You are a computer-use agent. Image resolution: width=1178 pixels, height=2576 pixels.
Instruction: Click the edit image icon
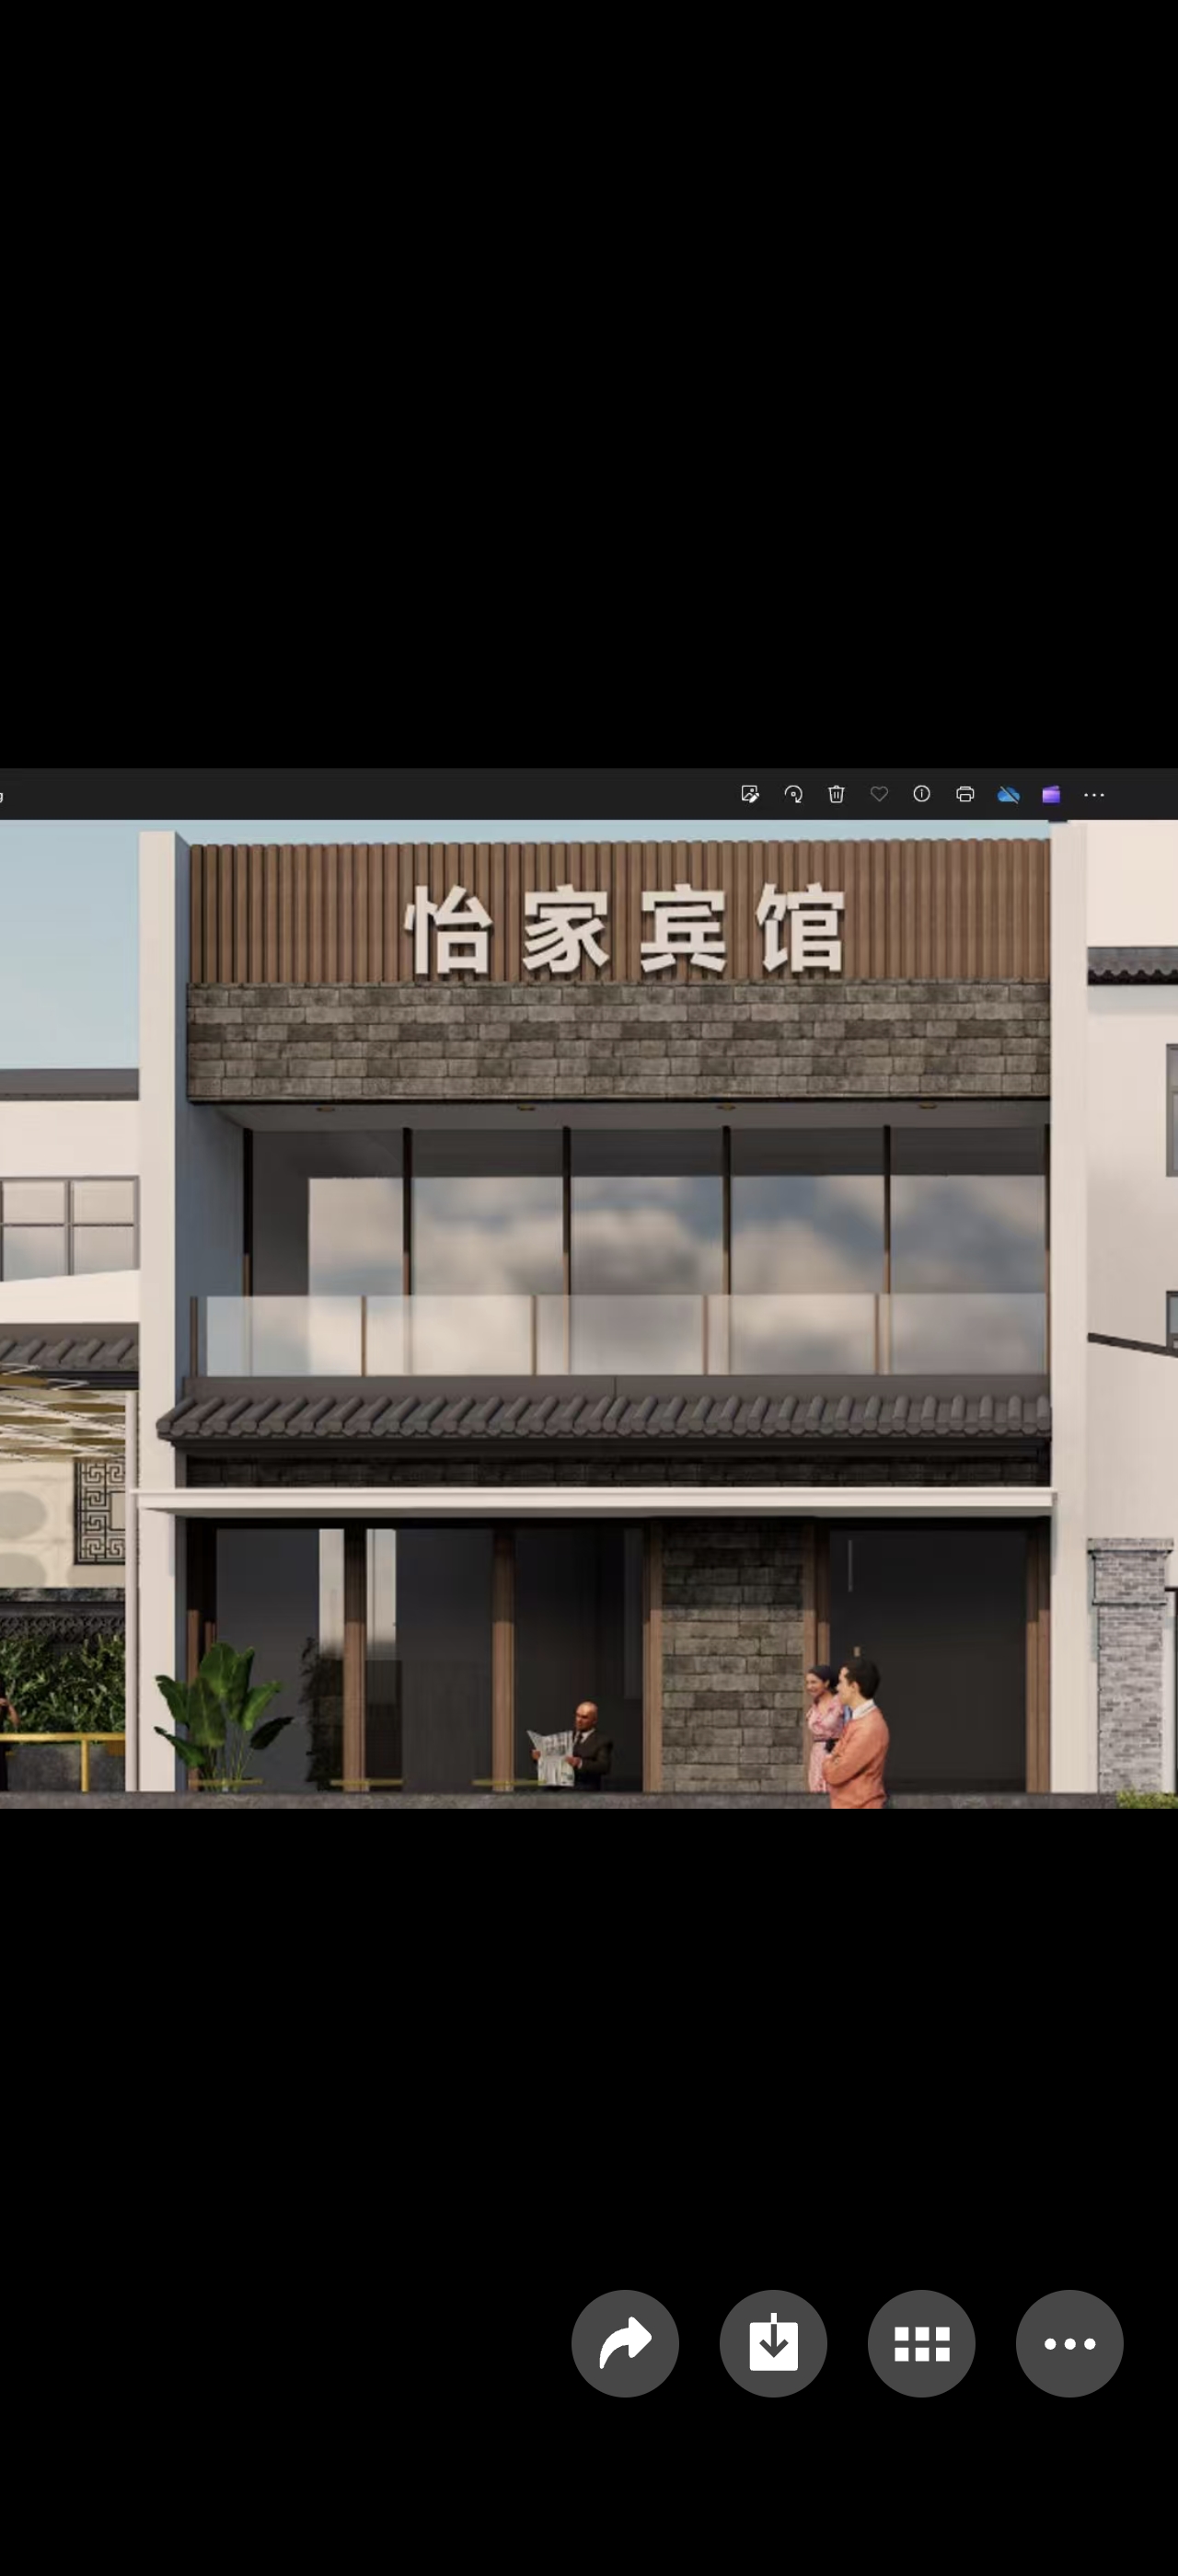click(x=749, y=794)
